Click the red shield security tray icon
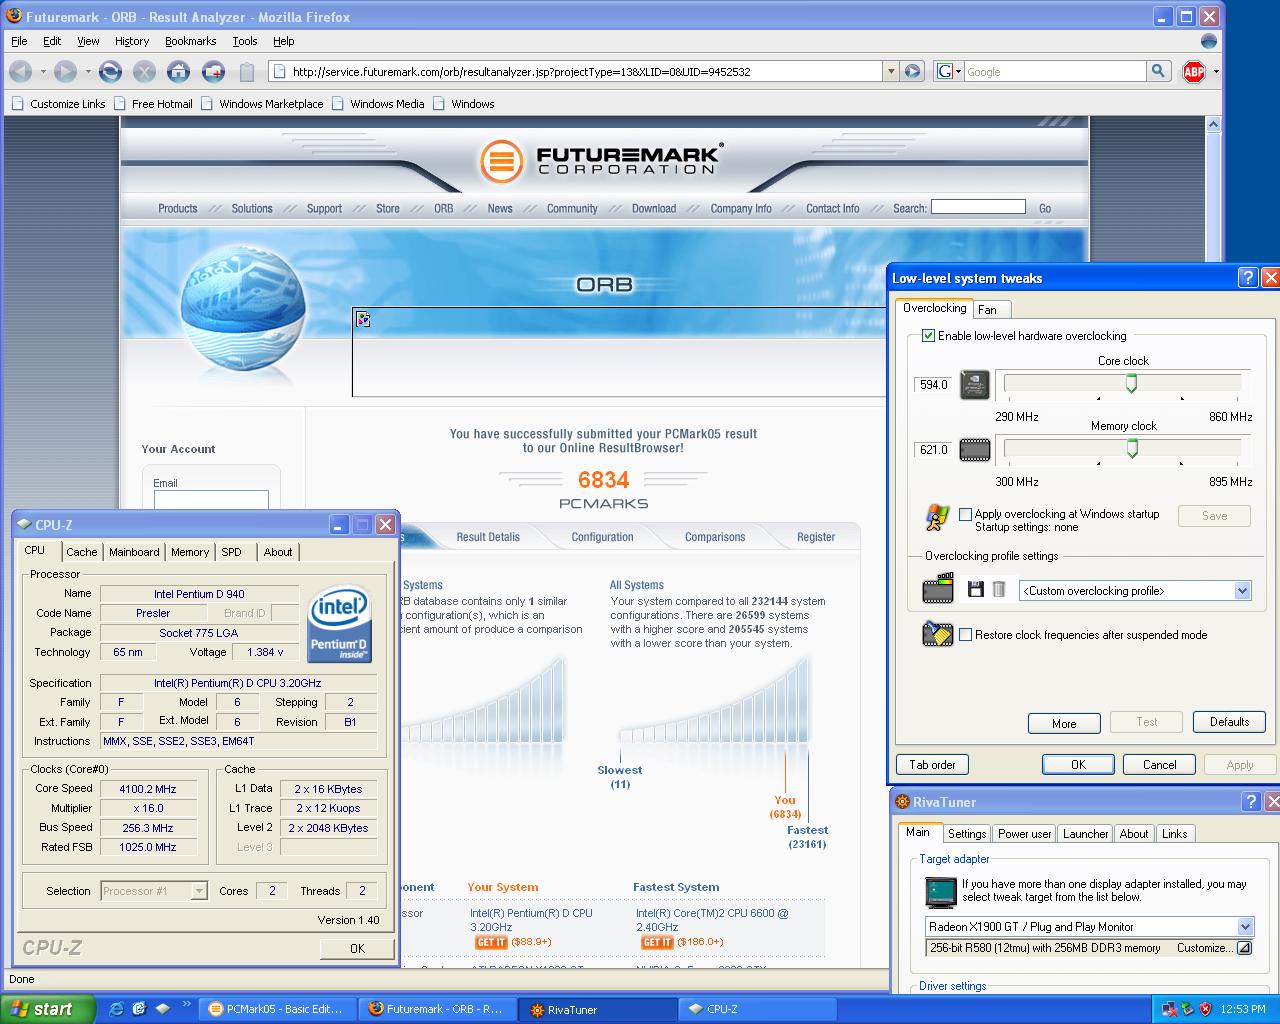The image size is (1280, 1024). coord(1205,1009)
